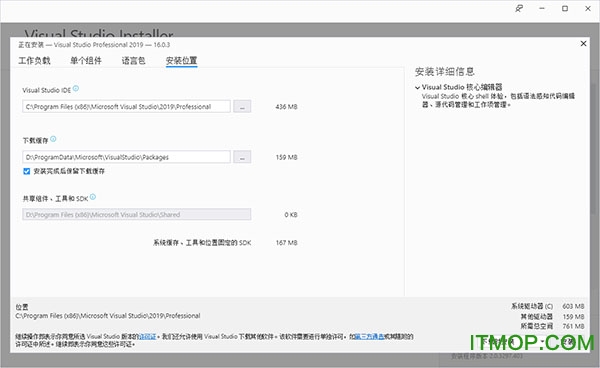Minimize the Visual Studio Installer window
This screenshot has width=600, height=368.
click(x=542, y=8)
